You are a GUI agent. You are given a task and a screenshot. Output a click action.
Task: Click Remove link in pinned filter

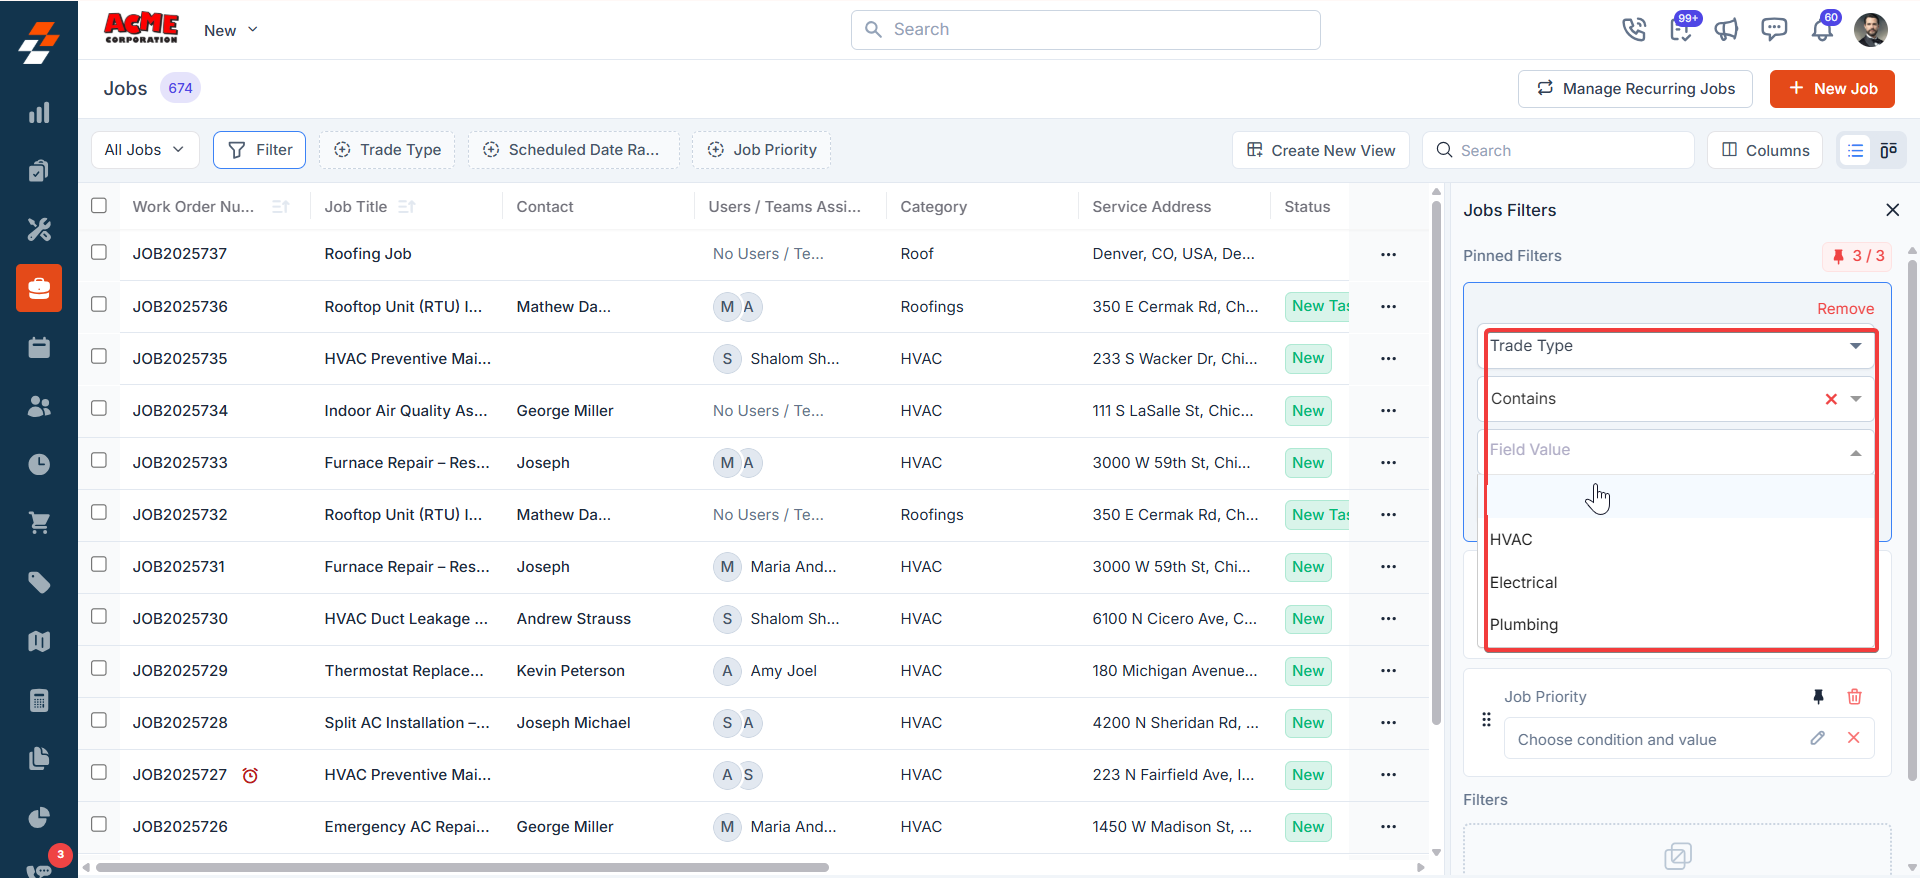[1845, 309]
